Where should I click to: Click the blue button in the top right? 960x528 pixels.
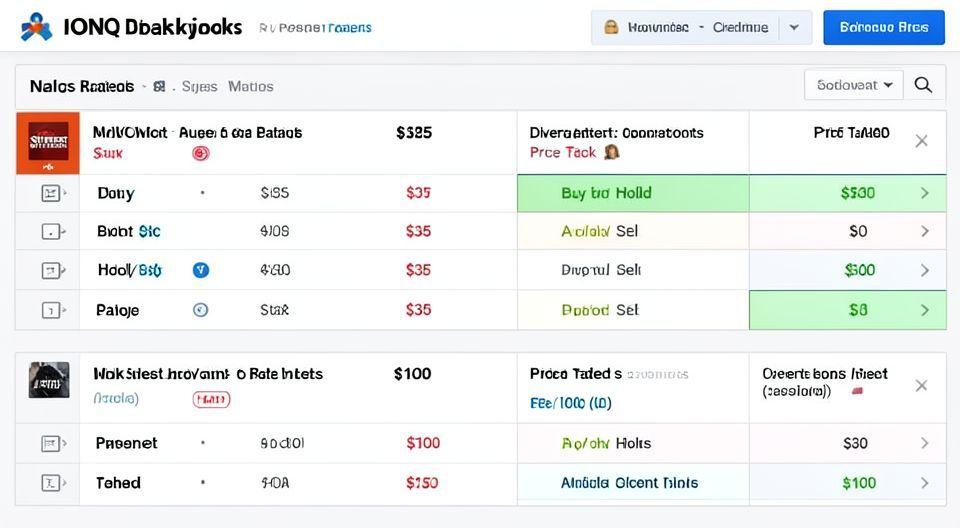[x=883, y=28]
